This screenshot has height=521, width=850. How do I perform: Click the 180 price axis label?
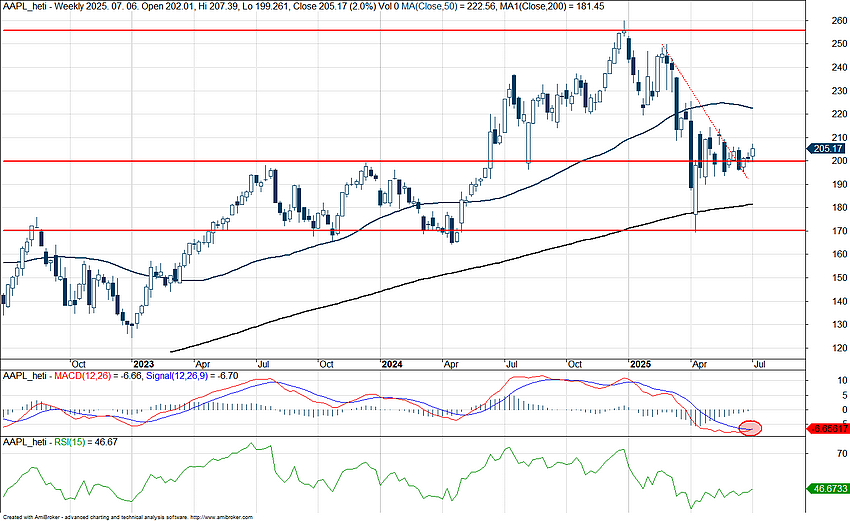(x=839, y=208)
